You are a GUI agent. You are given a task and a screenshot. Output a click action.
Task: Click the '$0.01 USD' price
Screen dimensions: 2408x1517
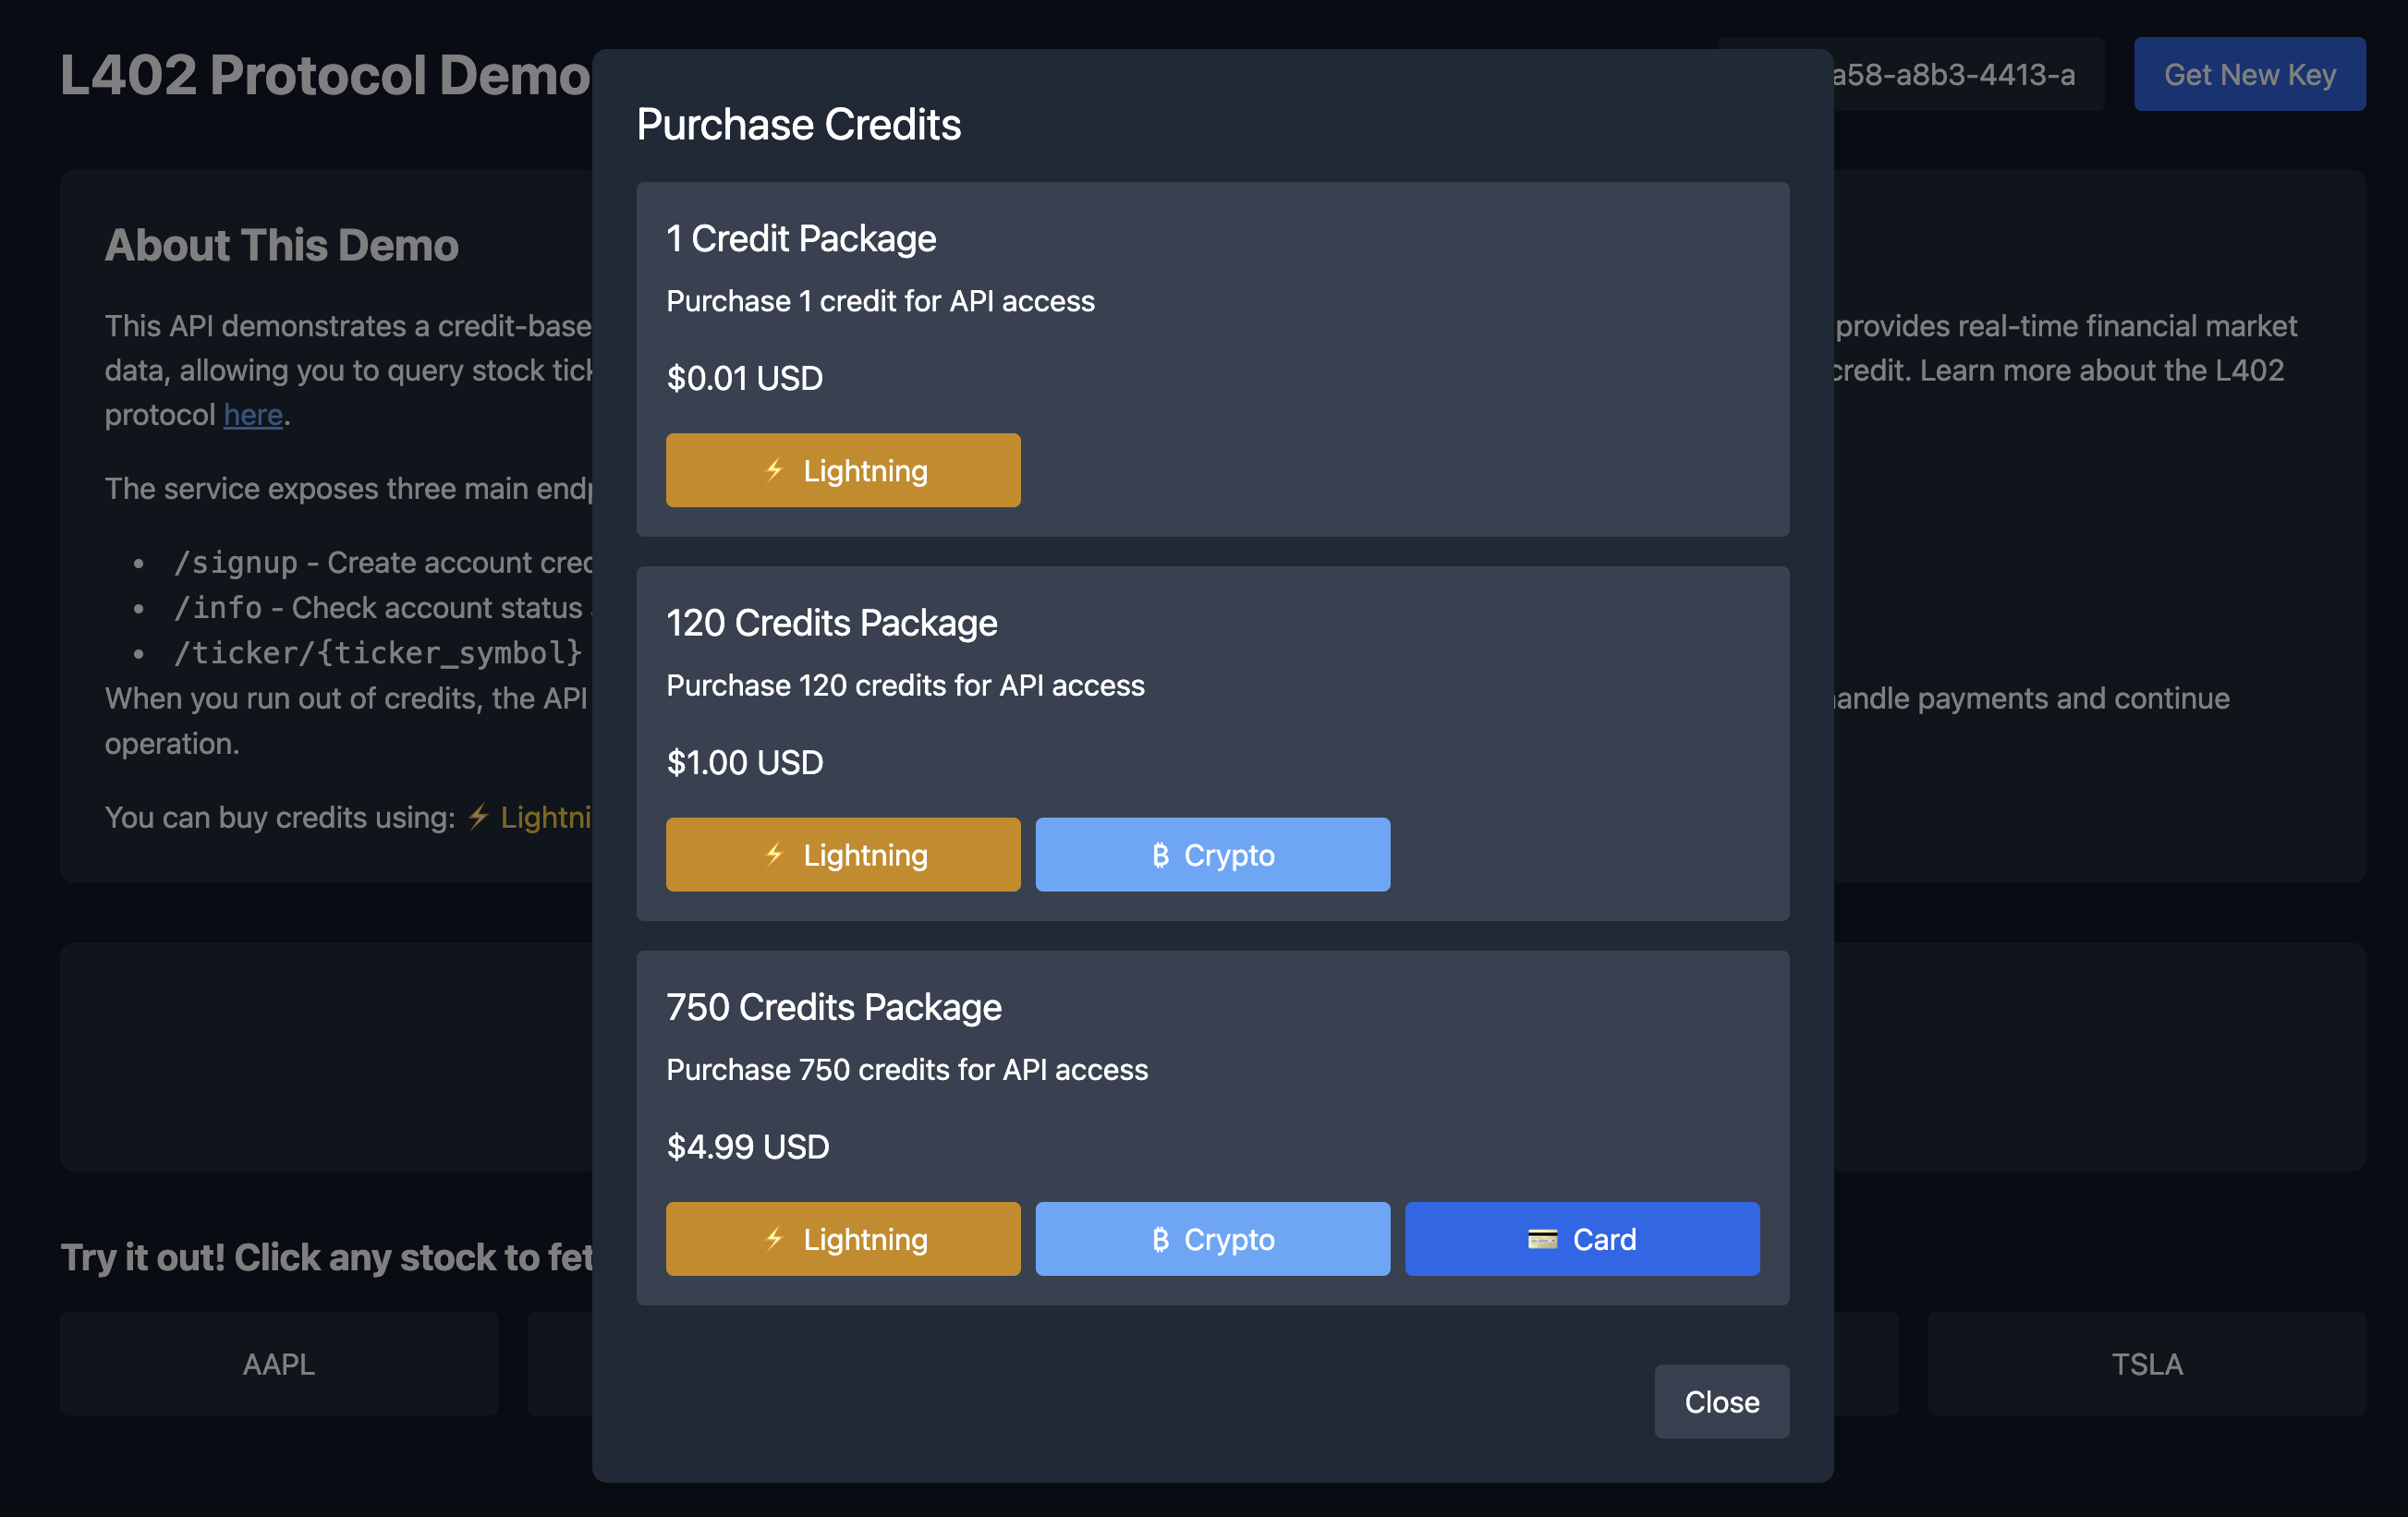[745, 378]
